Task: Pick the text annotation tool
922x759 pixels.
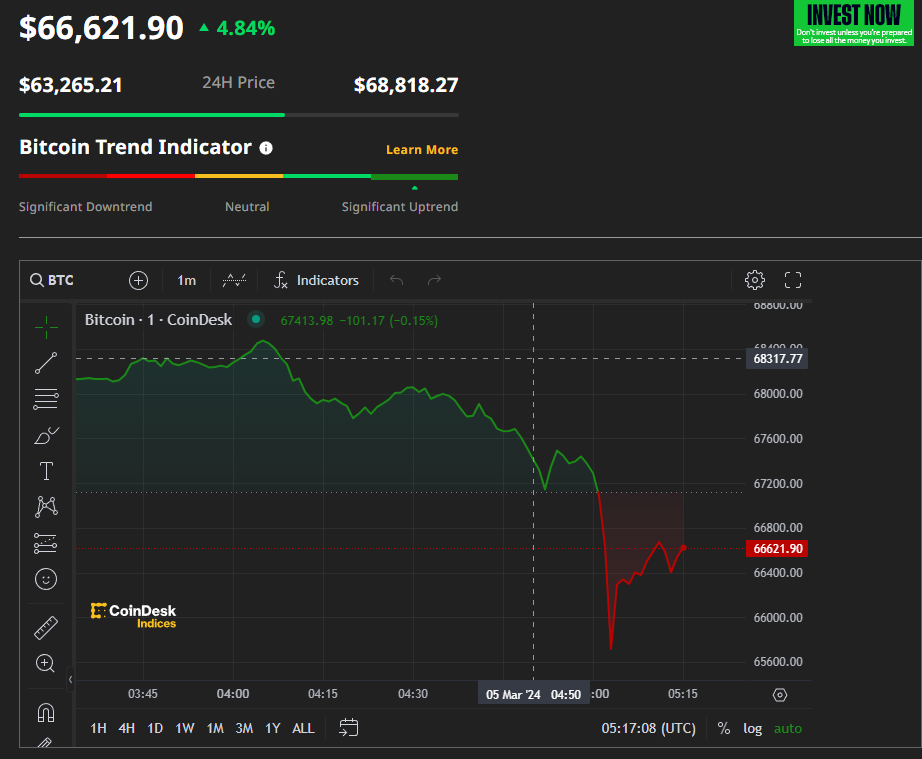Action: click(46, 470)
